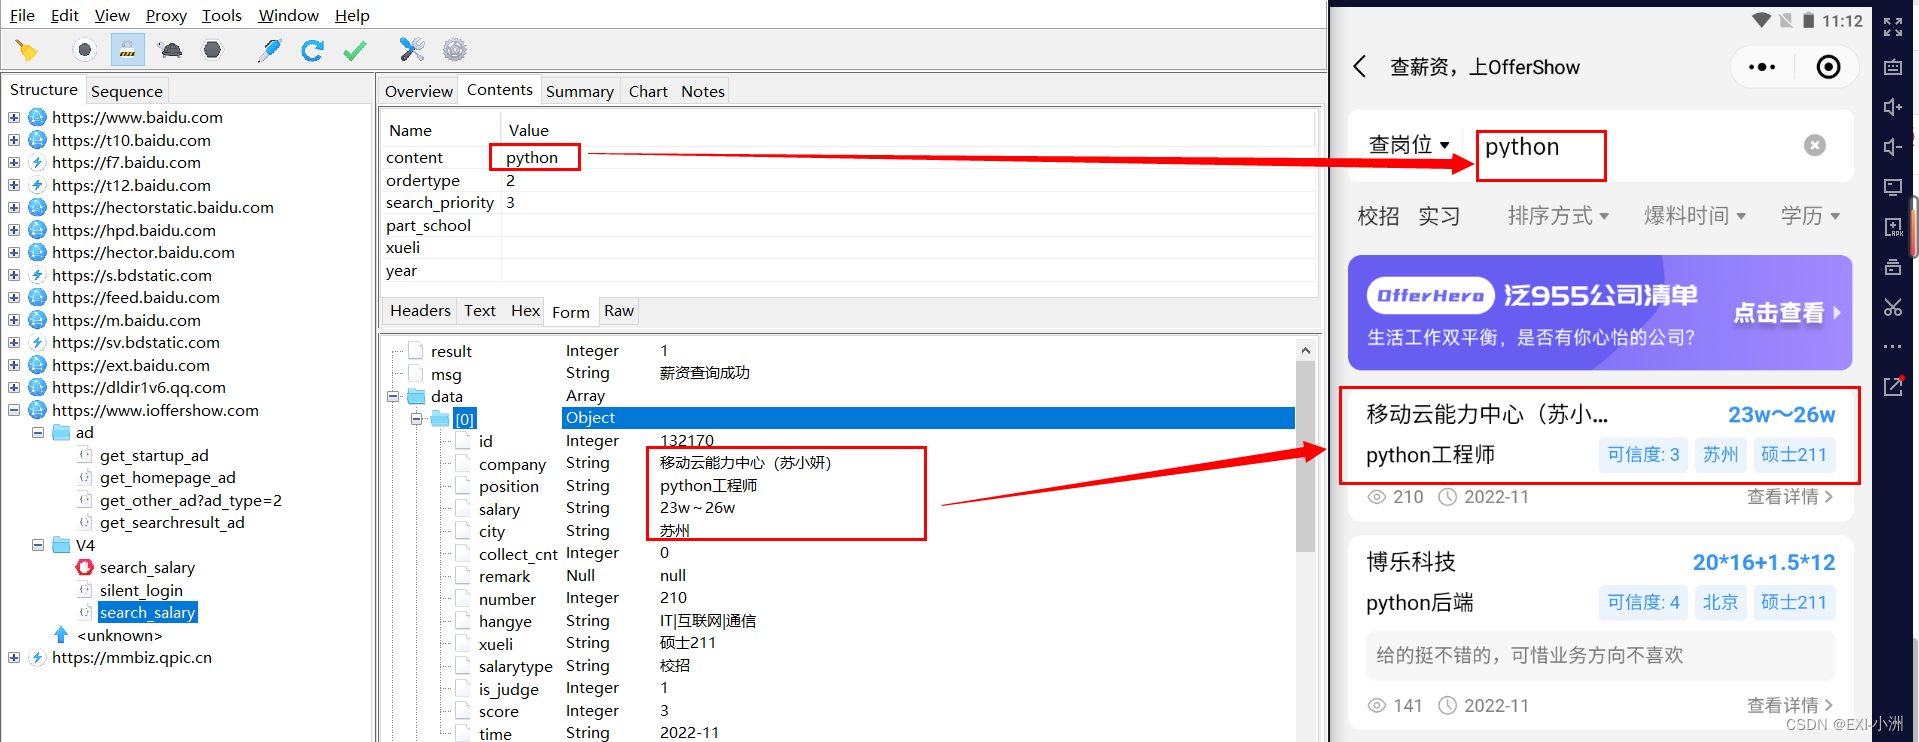Image resolution: width=1919 pixels, height=742 pixels.
Task: Go back with the OfferShow back arrow
Action: [x=1360, y=67]
